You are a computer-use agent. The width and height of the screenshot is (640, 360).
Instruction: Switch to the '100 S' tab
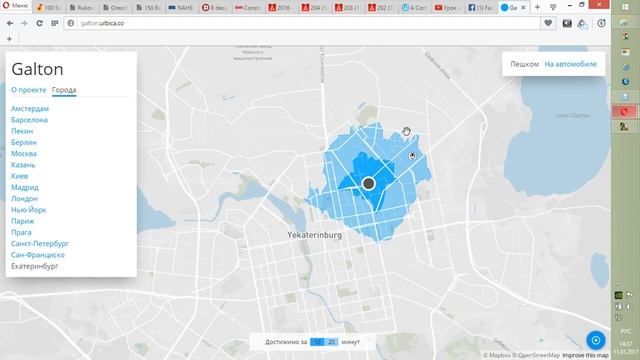[x=49, y=7]
